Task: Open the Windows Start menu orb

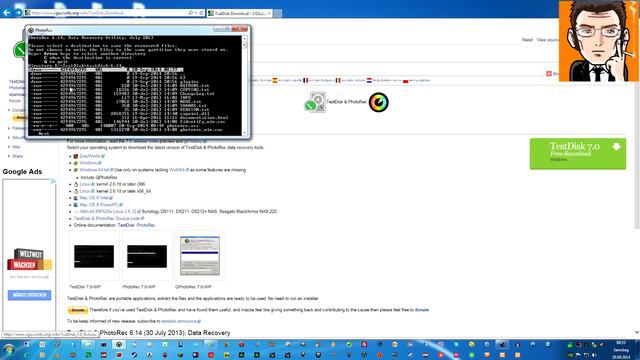Action: tap(9, 350)
